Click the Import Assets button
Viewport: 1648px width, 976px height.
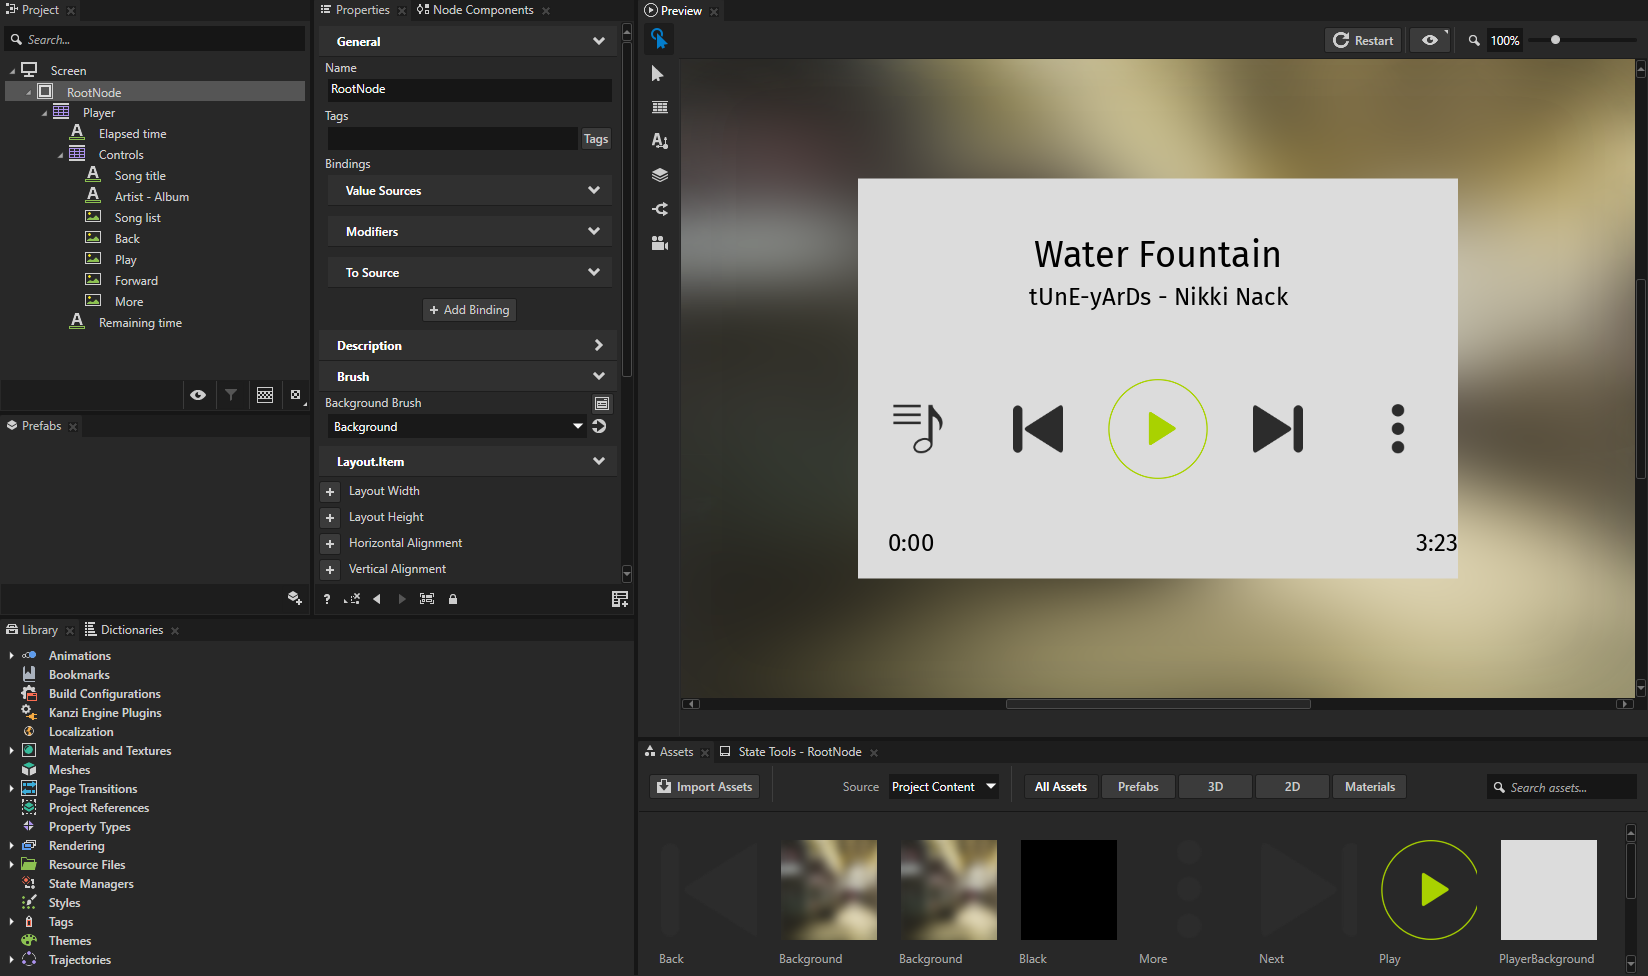(x=705, y=787)
